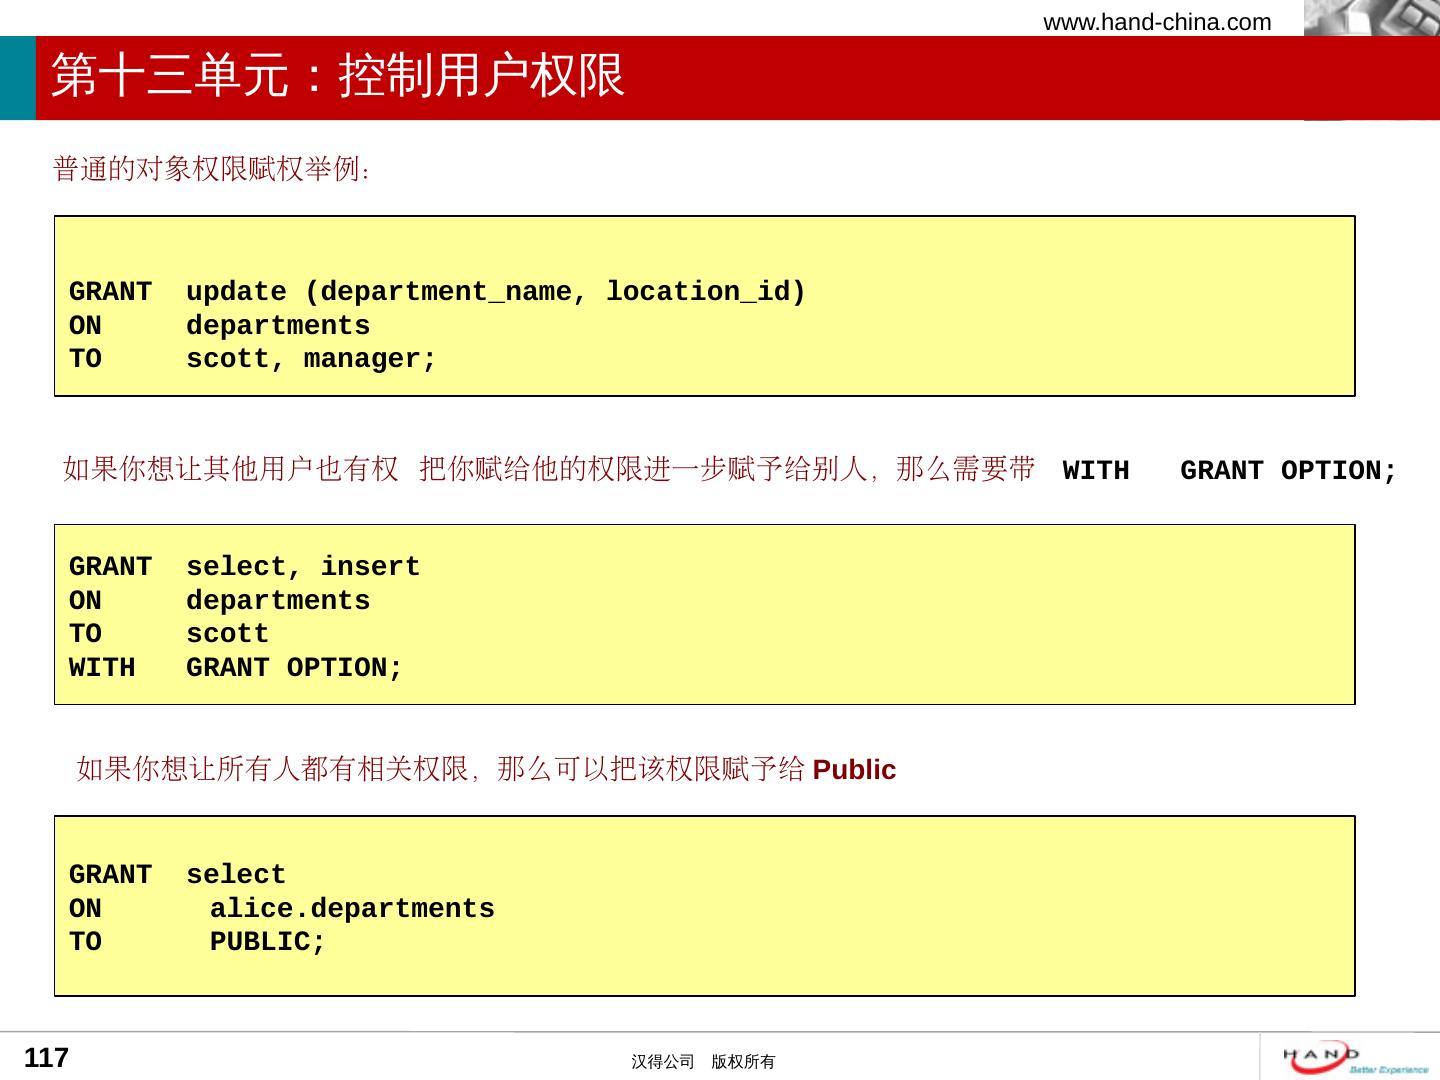Click the page number 117
1440x1080 pixels.
(46, 1058)
